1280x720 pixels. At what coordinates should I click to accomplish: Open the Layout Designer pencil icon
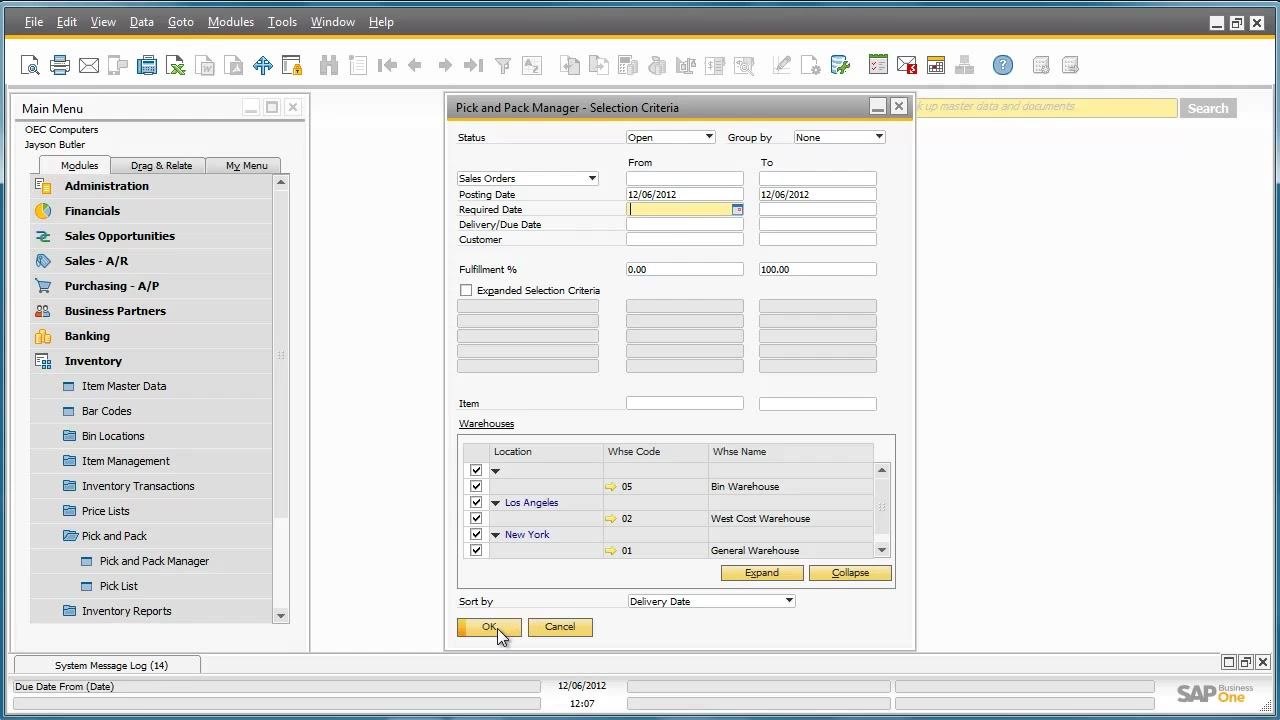click(x=782, y=66)
